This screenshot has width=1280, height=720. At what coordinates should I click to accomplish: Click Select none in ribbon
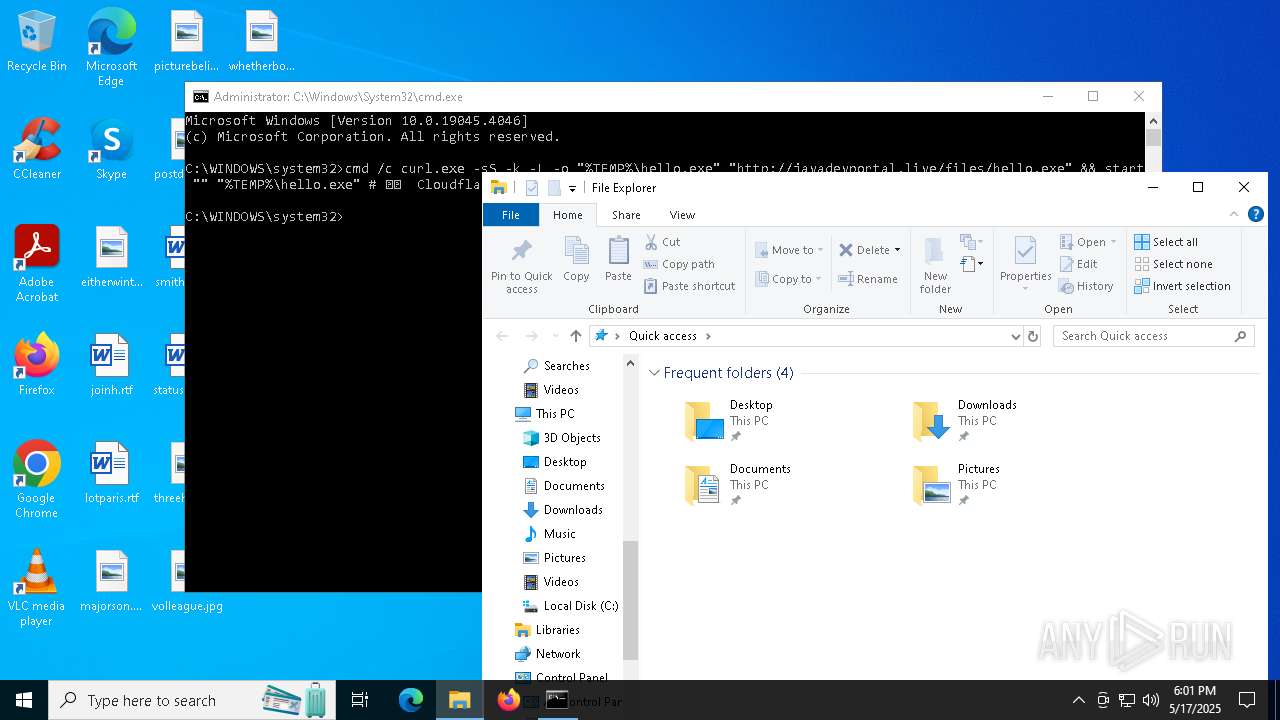(1173, 264)
